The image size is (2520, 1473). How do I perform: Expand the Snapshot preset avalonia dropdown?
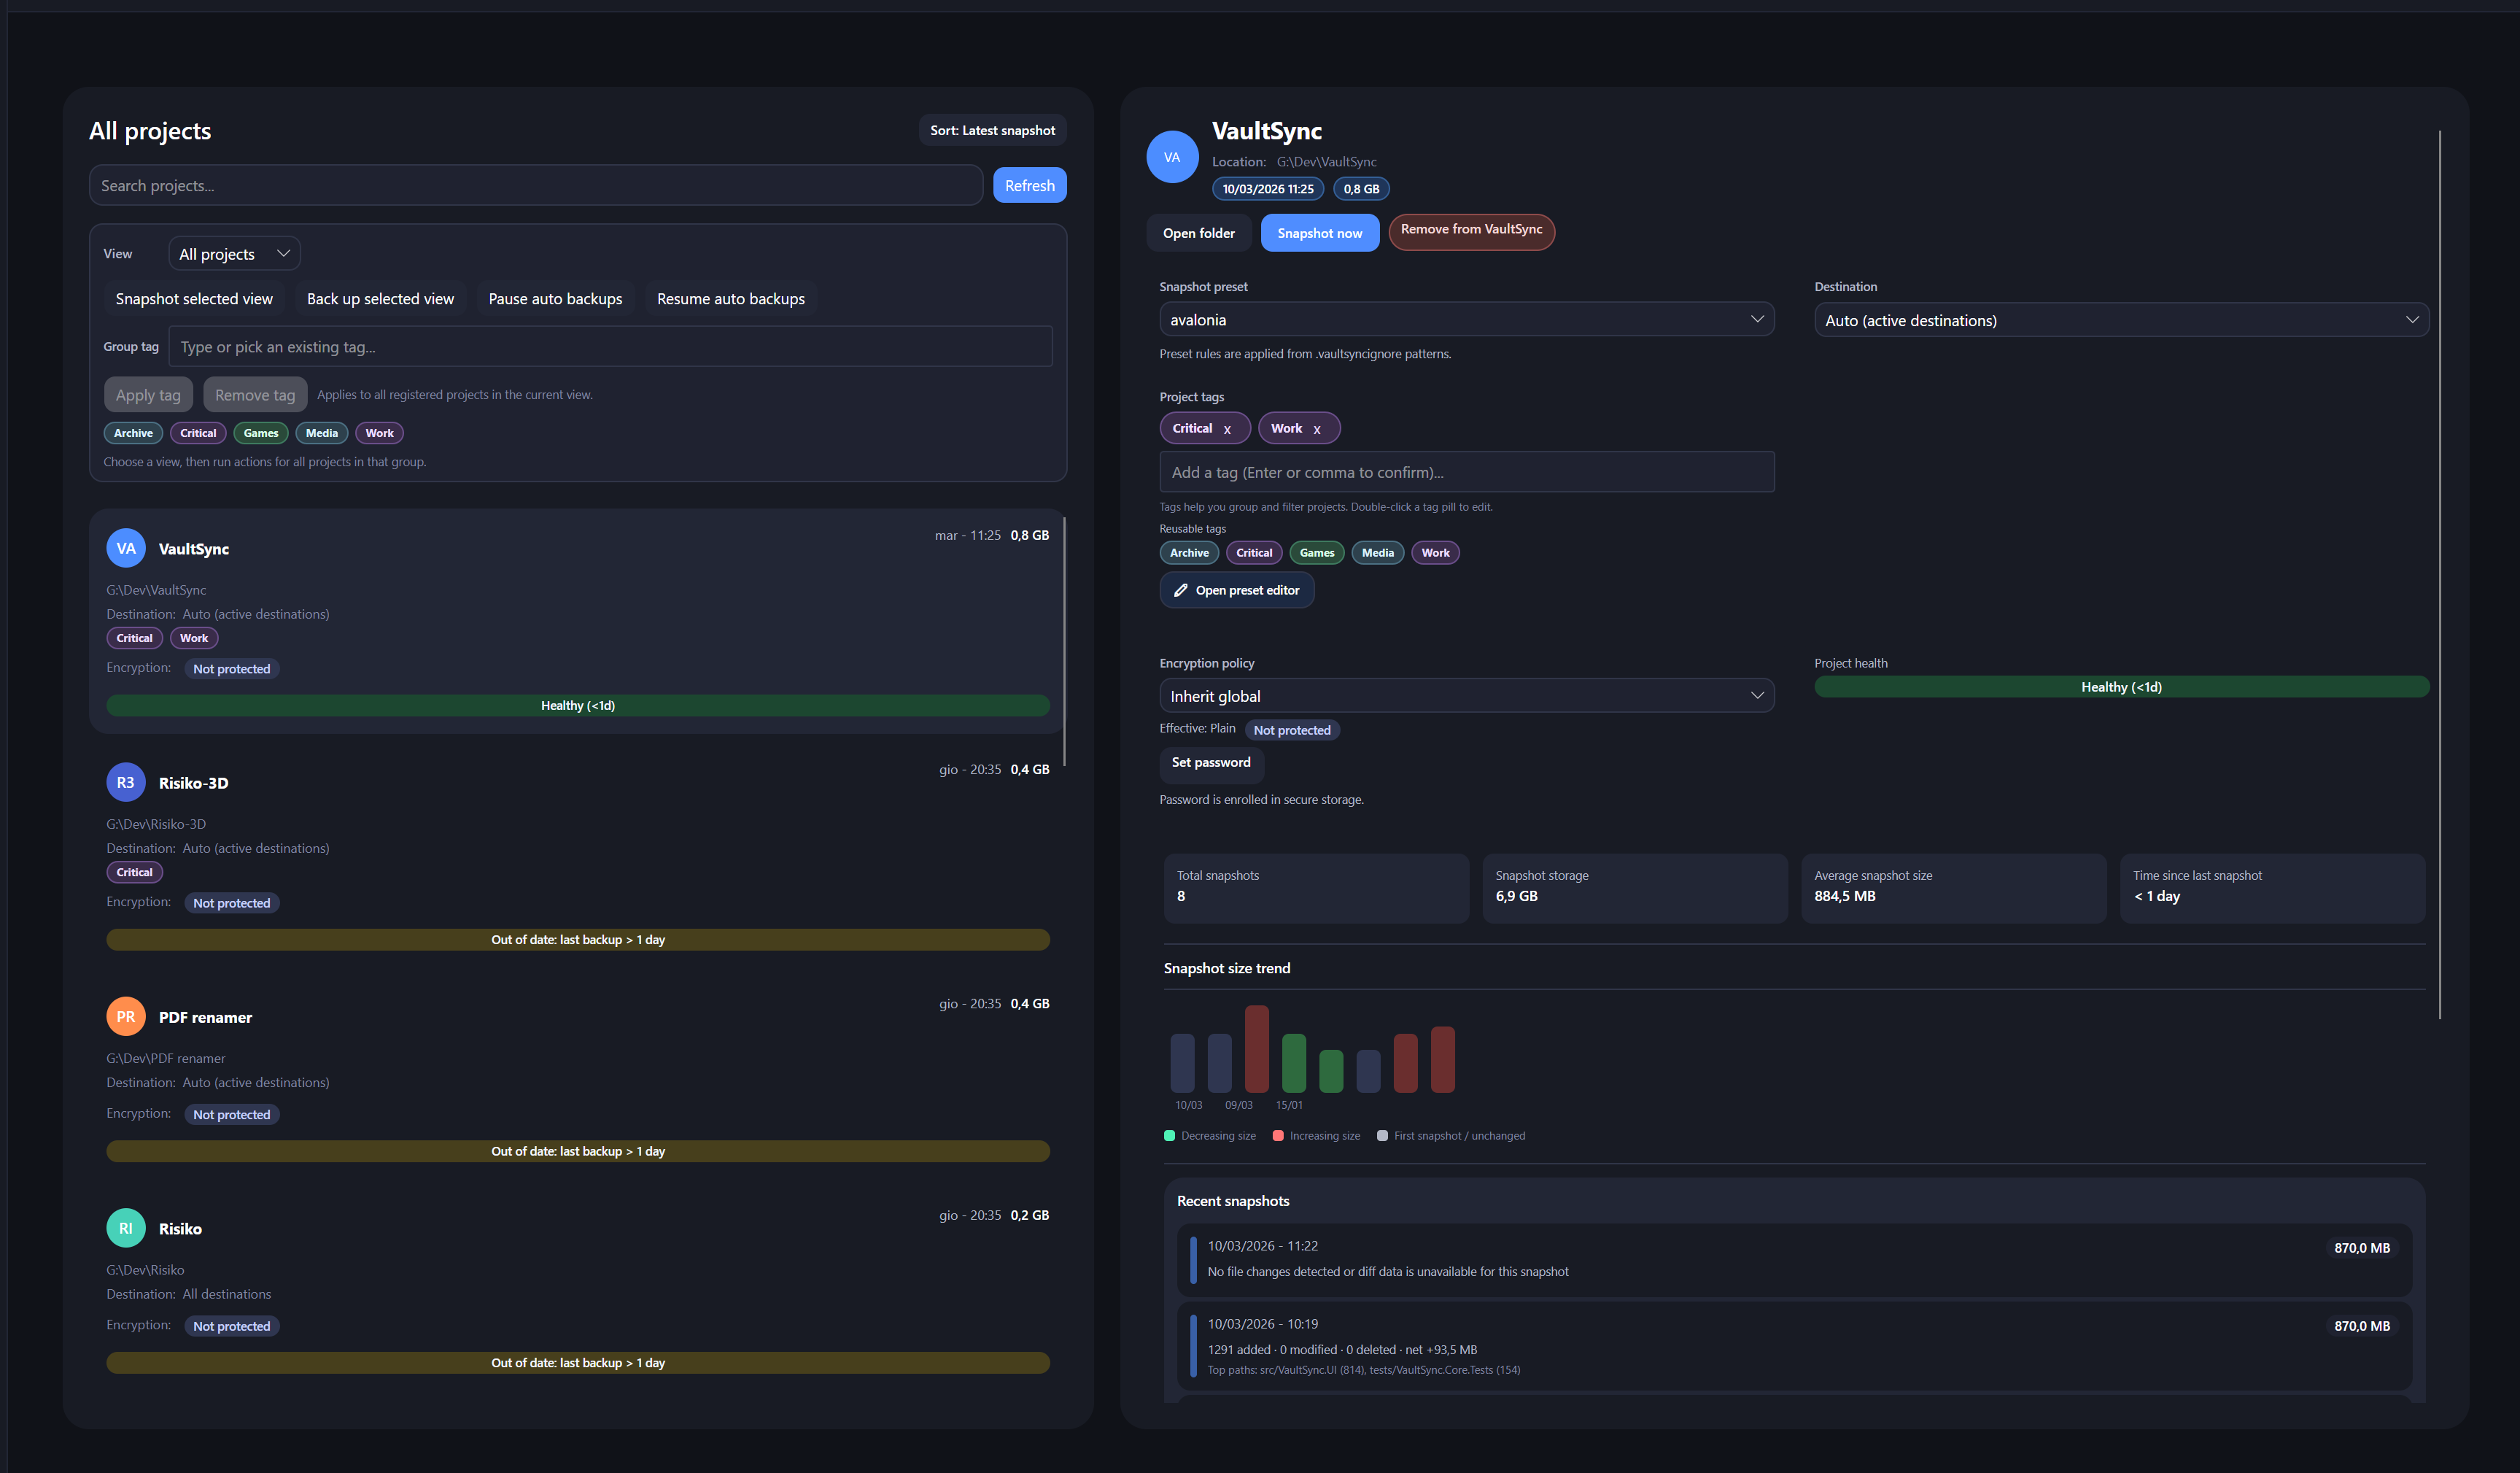point(1466,320)
